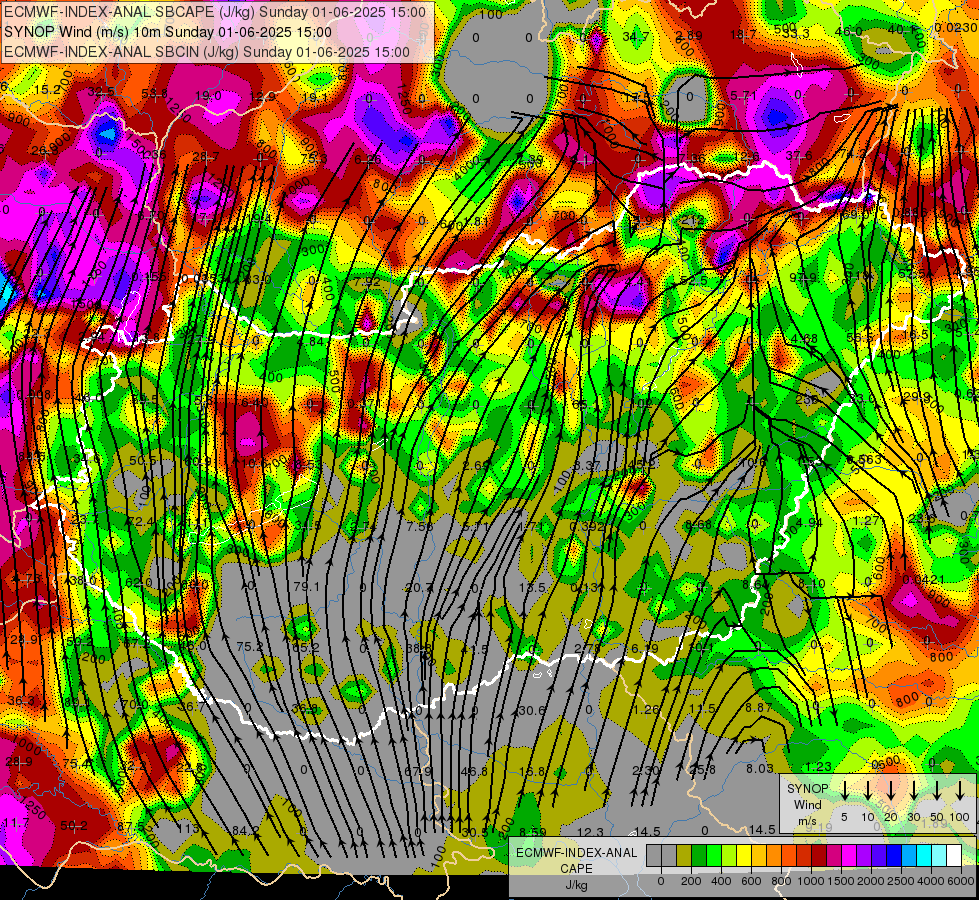Select the white swatch ending the CAPE scale
Screen dimensions: 979x900
point(953,856)
